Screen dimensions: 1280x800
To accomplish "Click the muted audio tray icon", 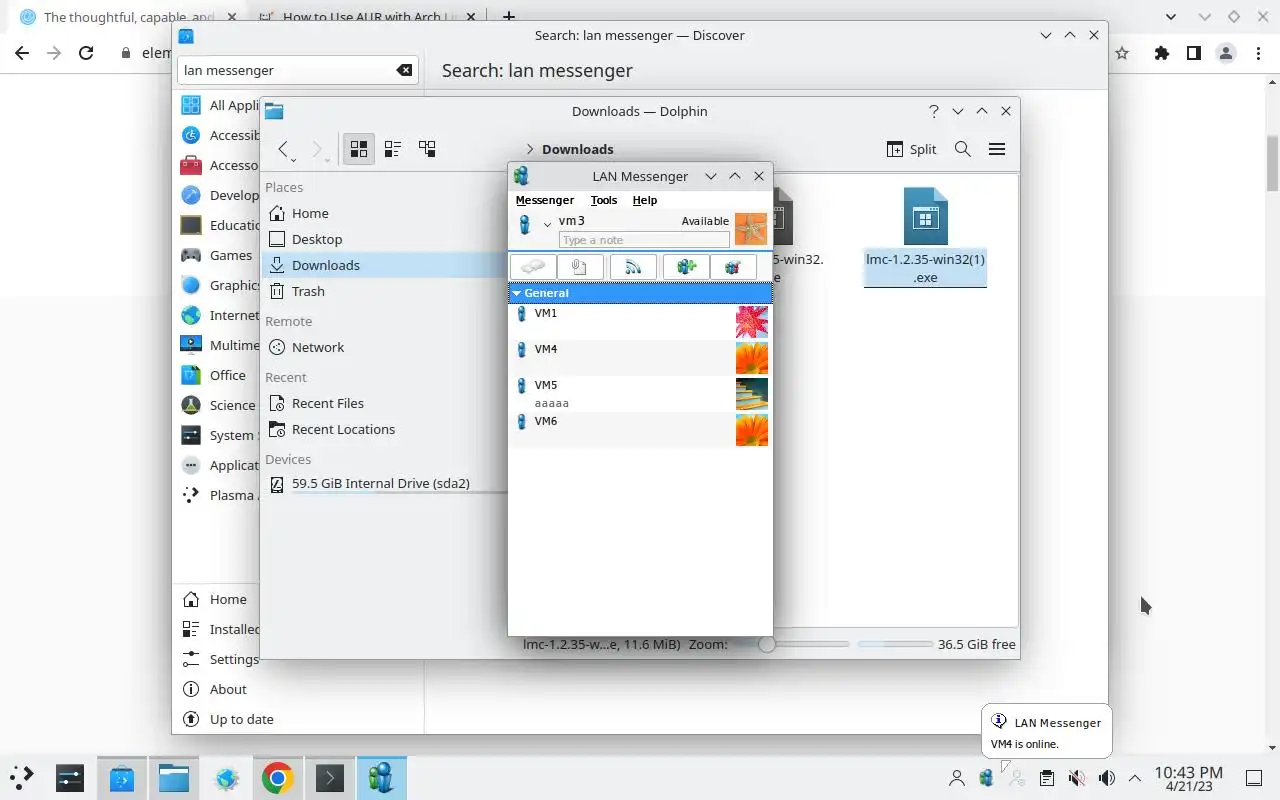I will tap(1076, 777).
